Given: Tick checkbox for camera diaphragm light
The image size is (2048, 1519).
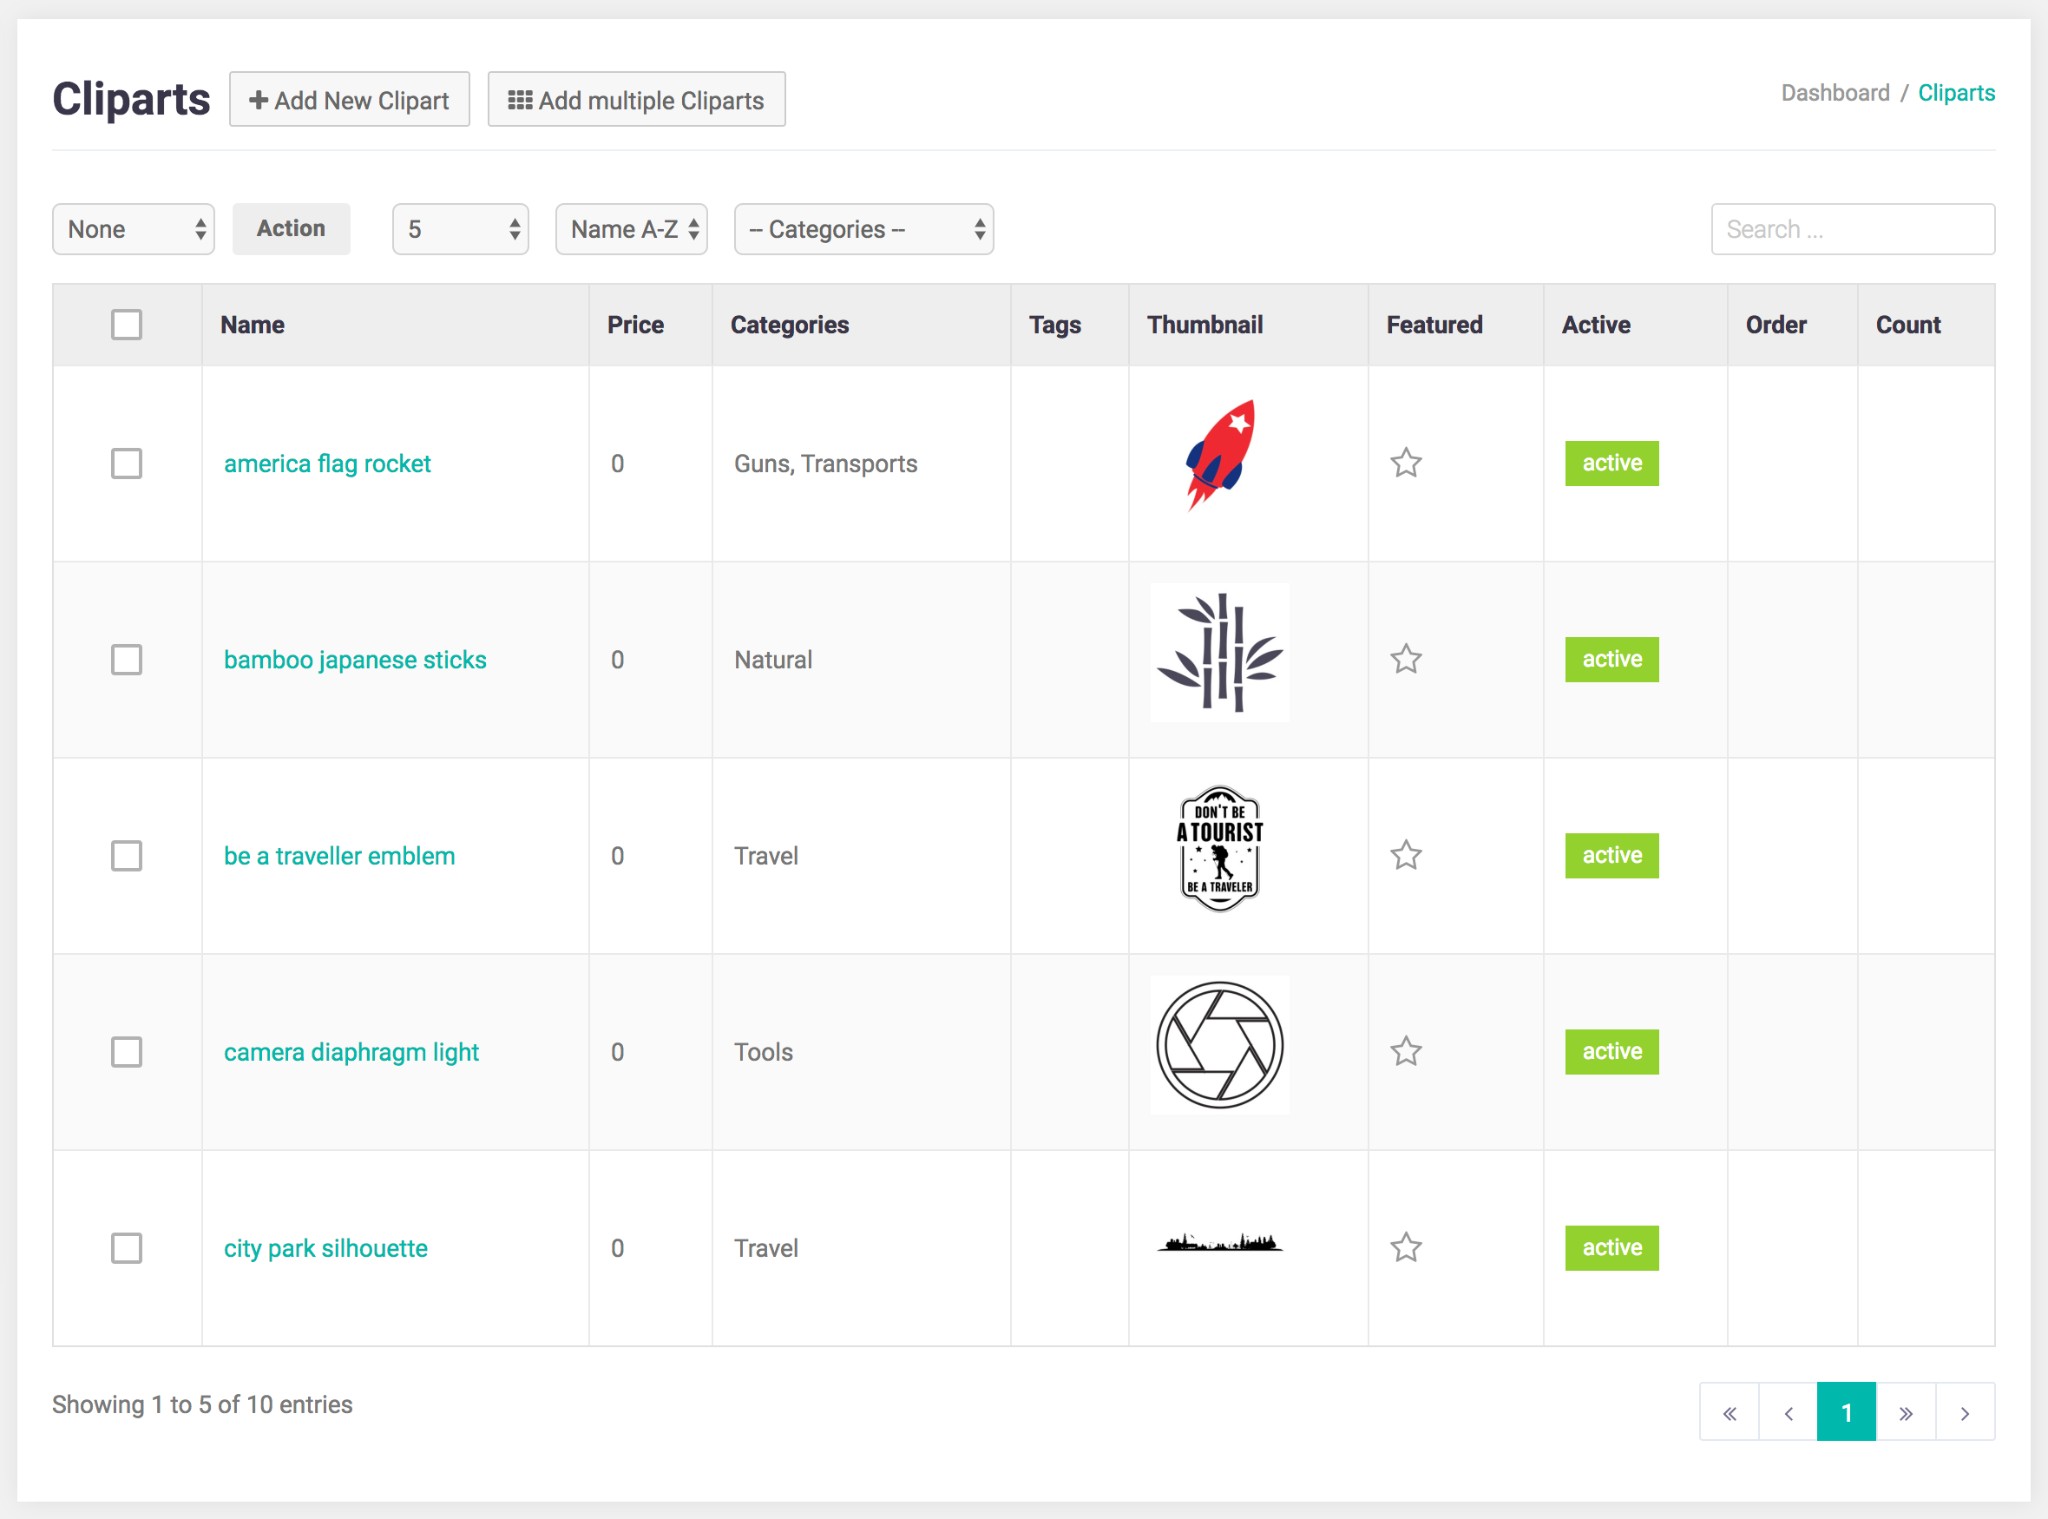Looking at the screenshot, I should click(127, 1051).
